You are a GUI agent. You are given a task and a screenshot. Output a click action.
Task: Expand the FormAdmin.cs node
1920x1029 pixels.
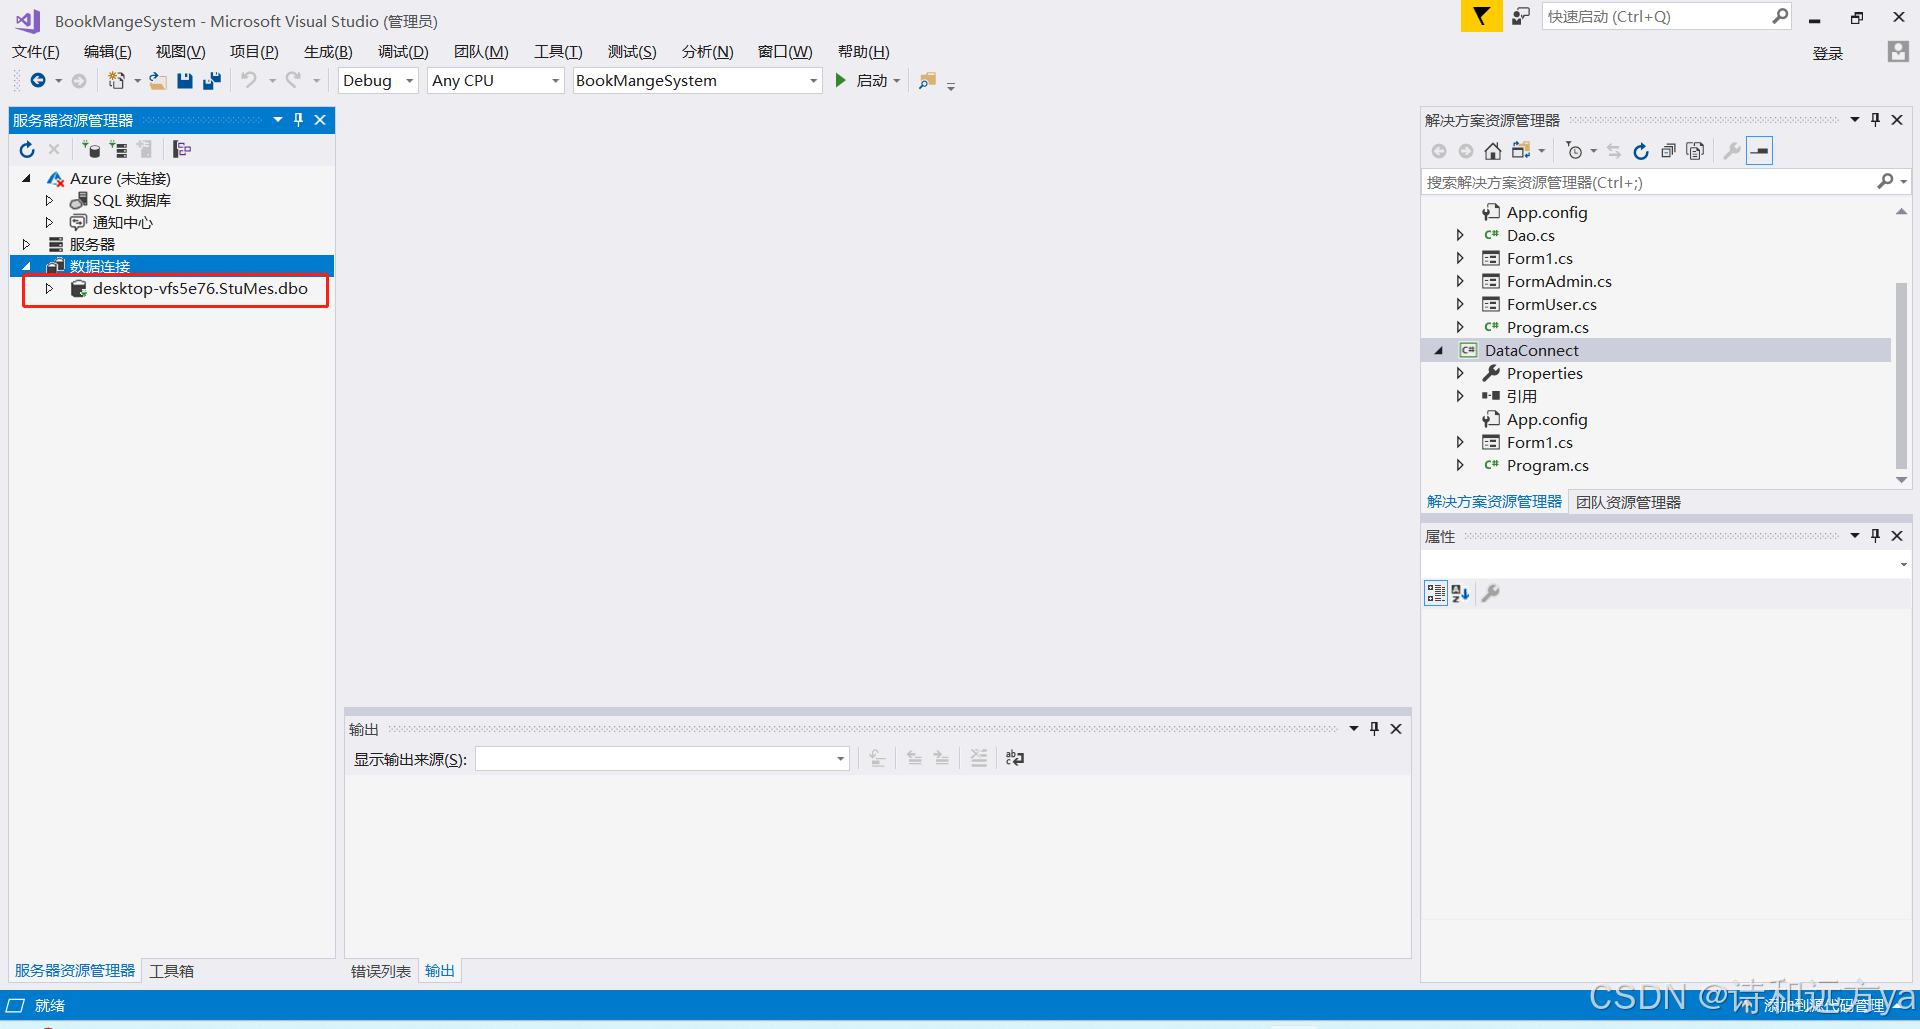click(1460, 282)
